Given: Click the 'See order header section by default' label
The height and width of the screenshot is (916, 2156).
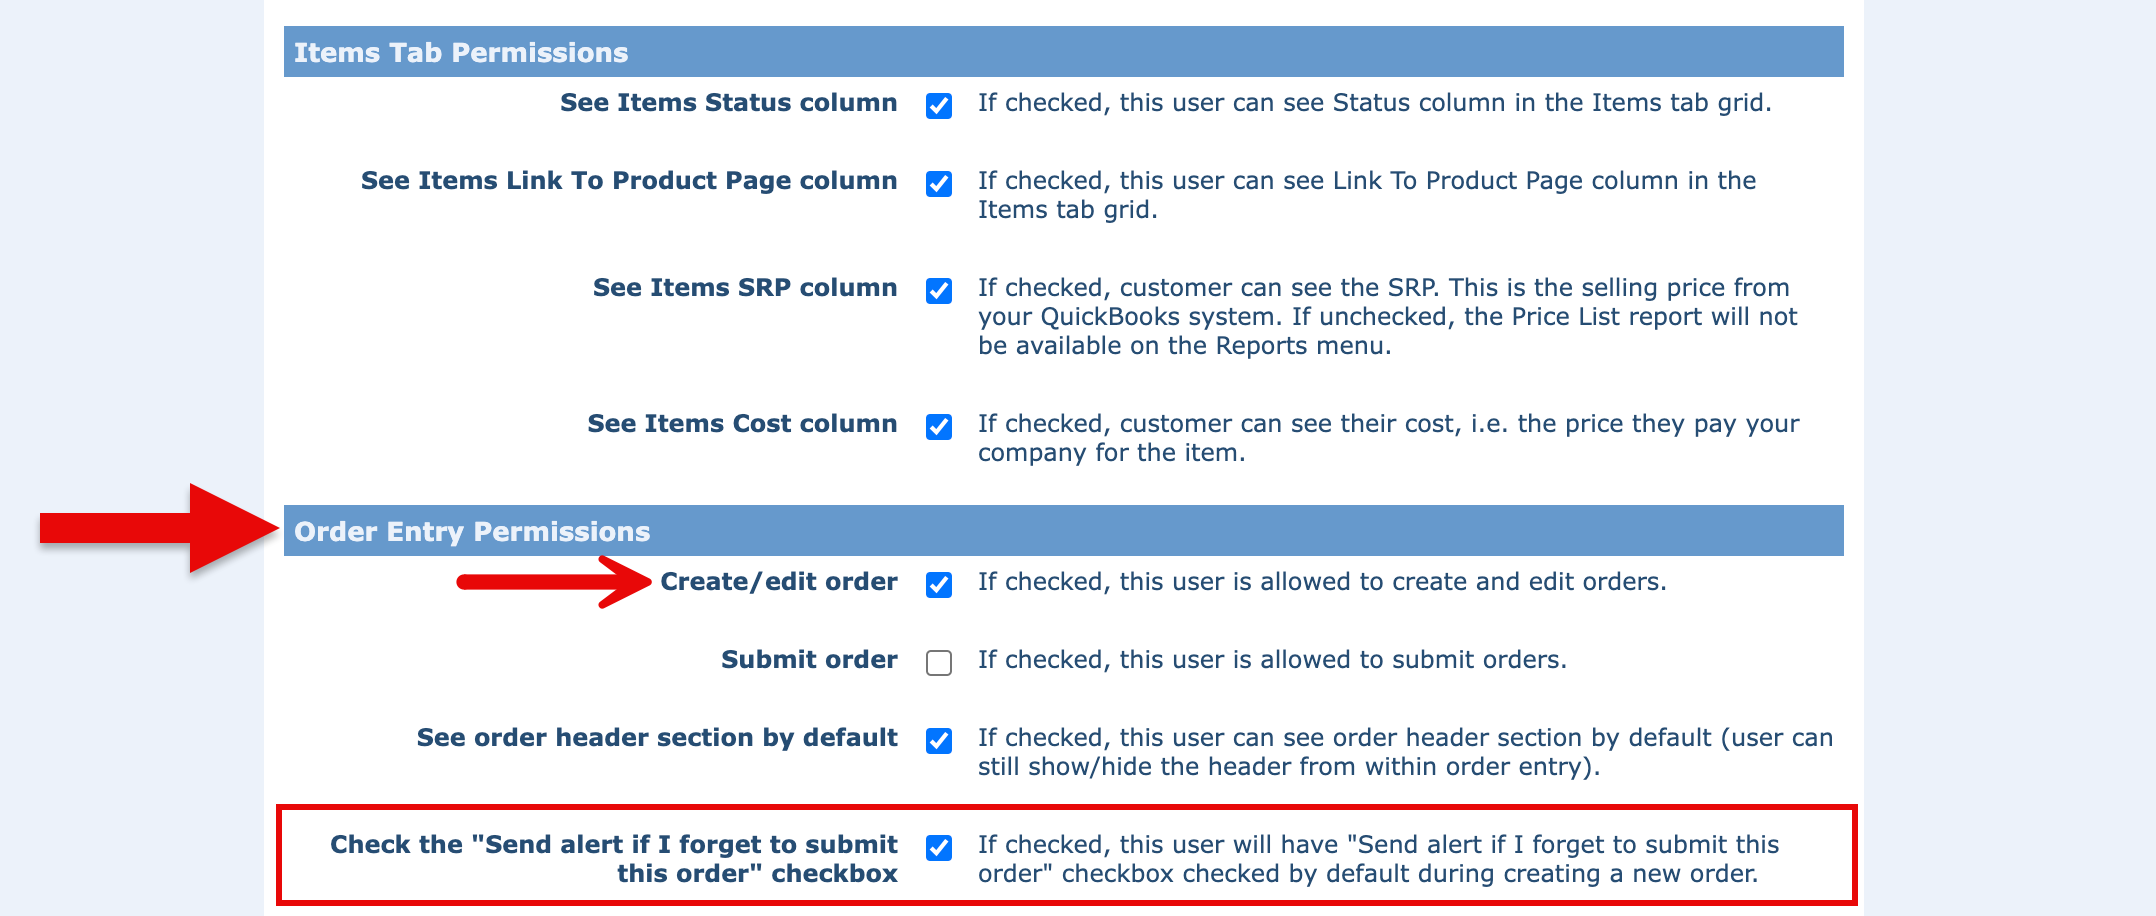Looking at the screenshot, I should tap(657, 737).
